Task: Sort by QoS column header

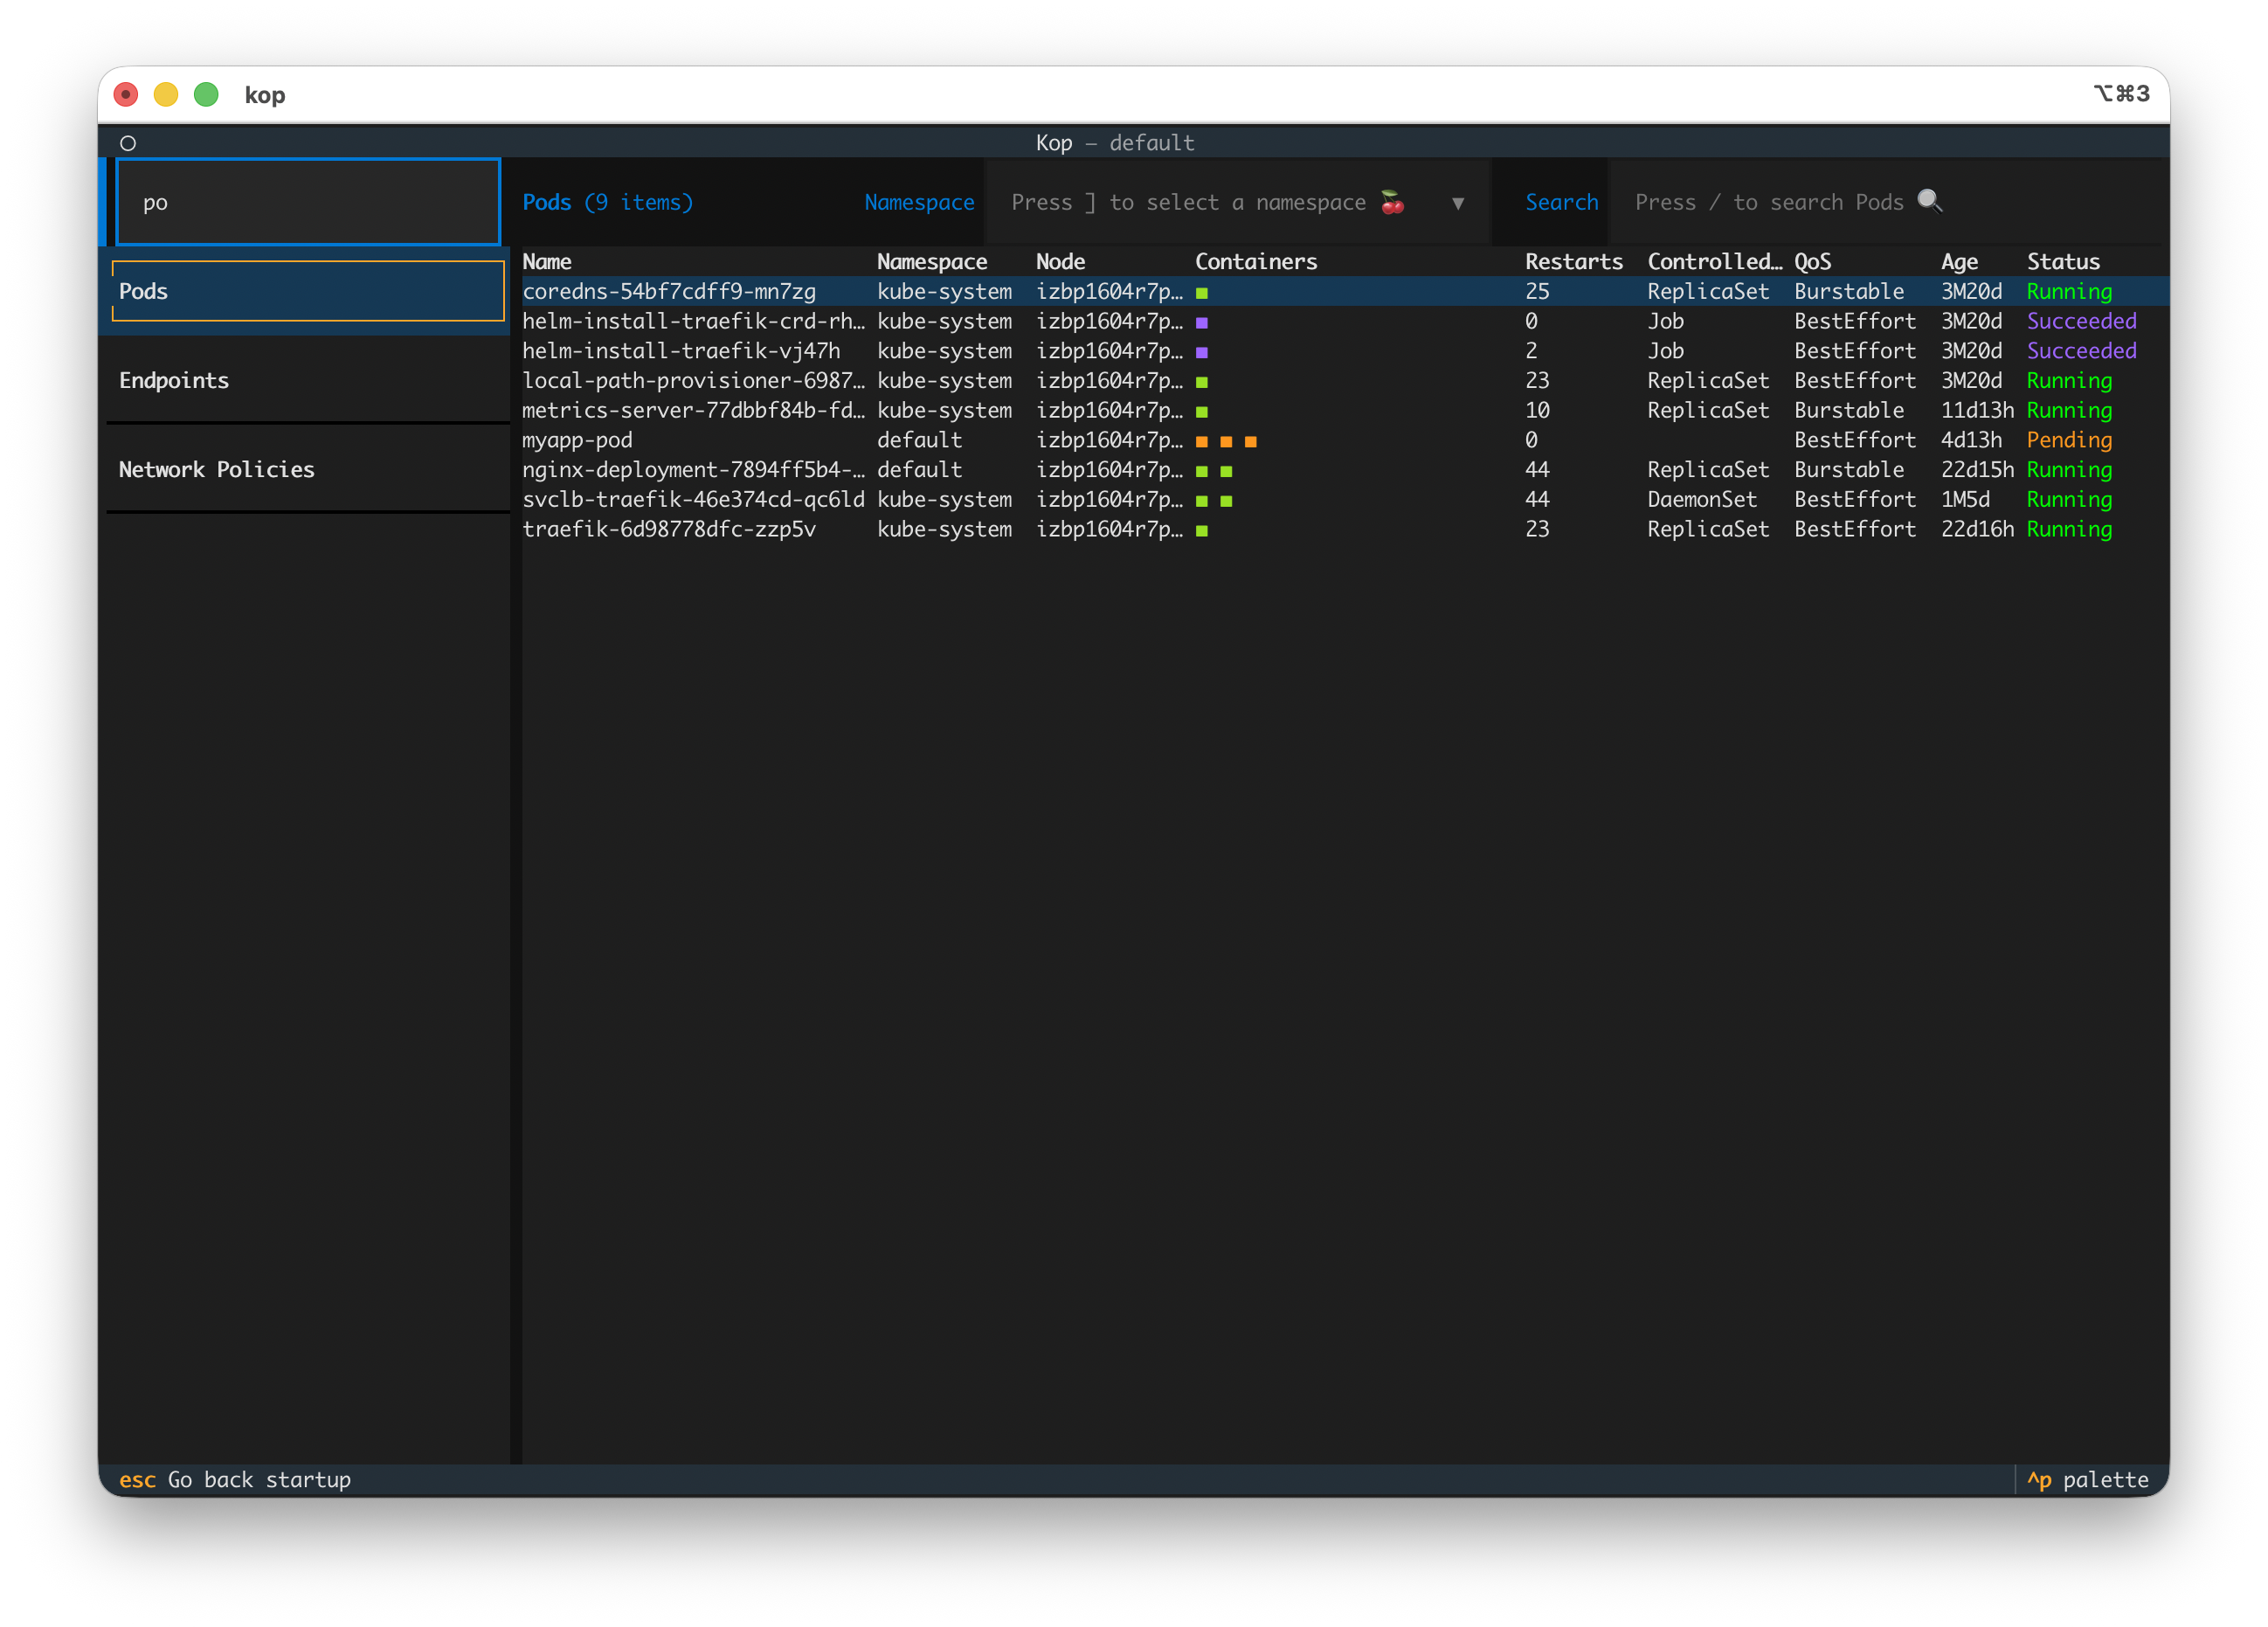Action: [1812, 262]
